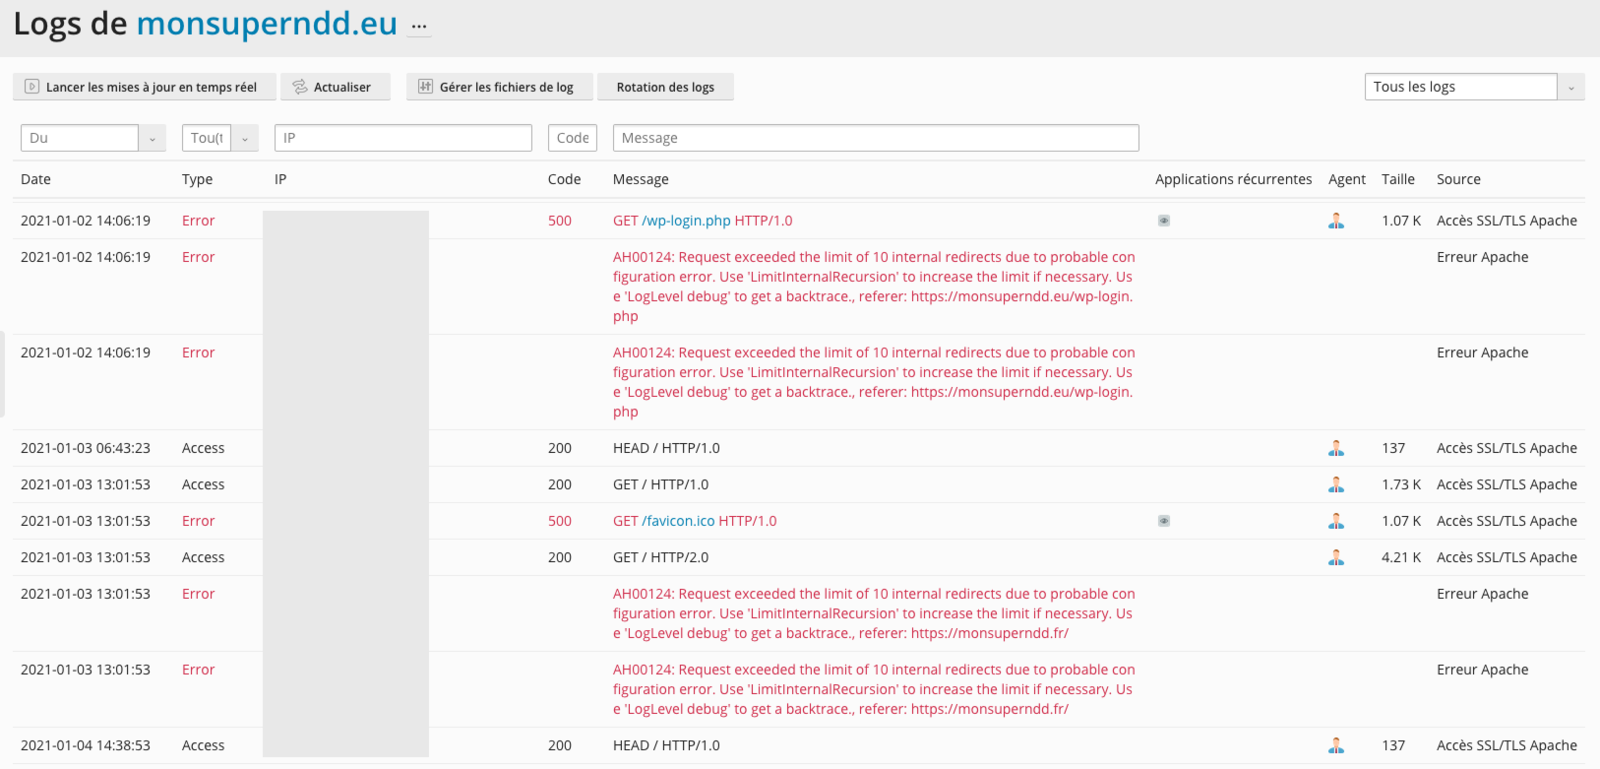Click the agent icon on the GET / HTTP/2.0 row
This screenshot has height=769, width=1600.
click(x=1336, y=557)
